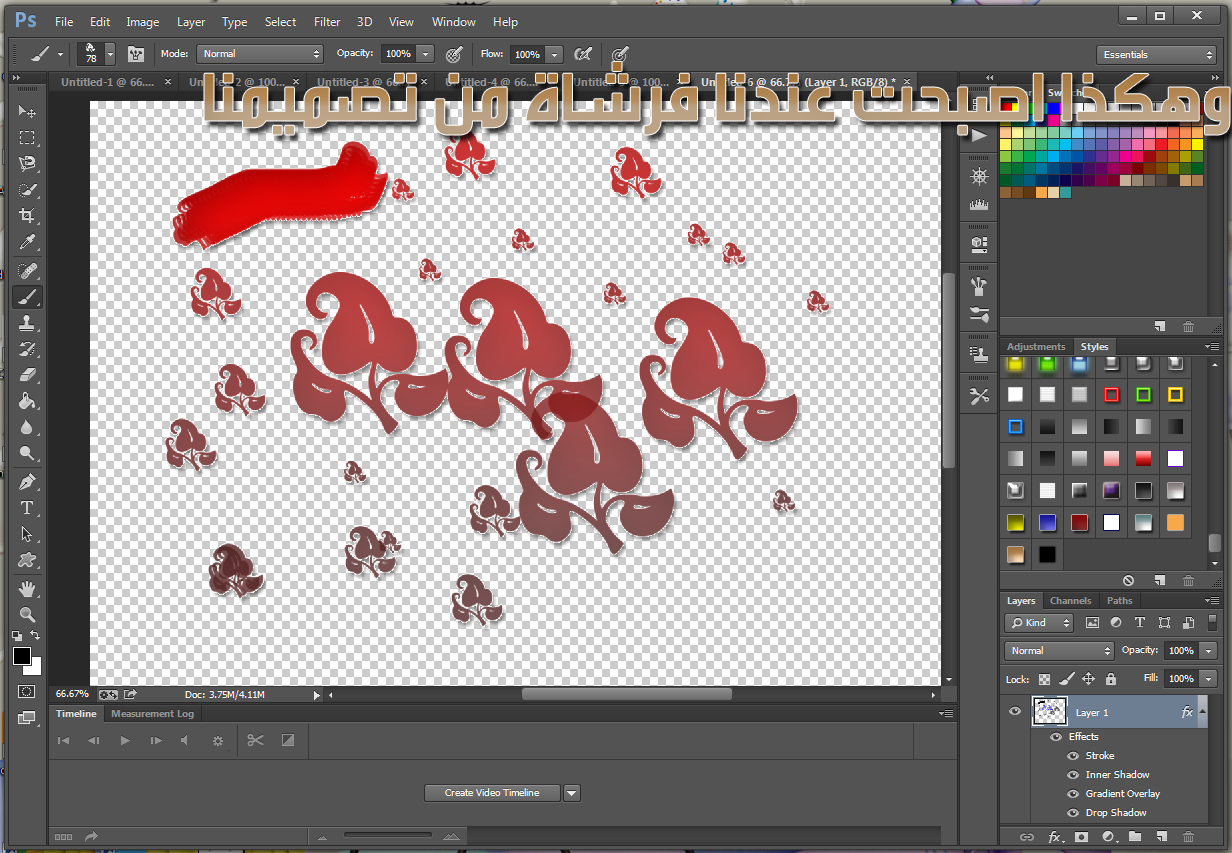Image resolution: width=1232 pixels, height=853 pixels.
Task: Select the Hand tool
Action: click(x=27, y=587)
